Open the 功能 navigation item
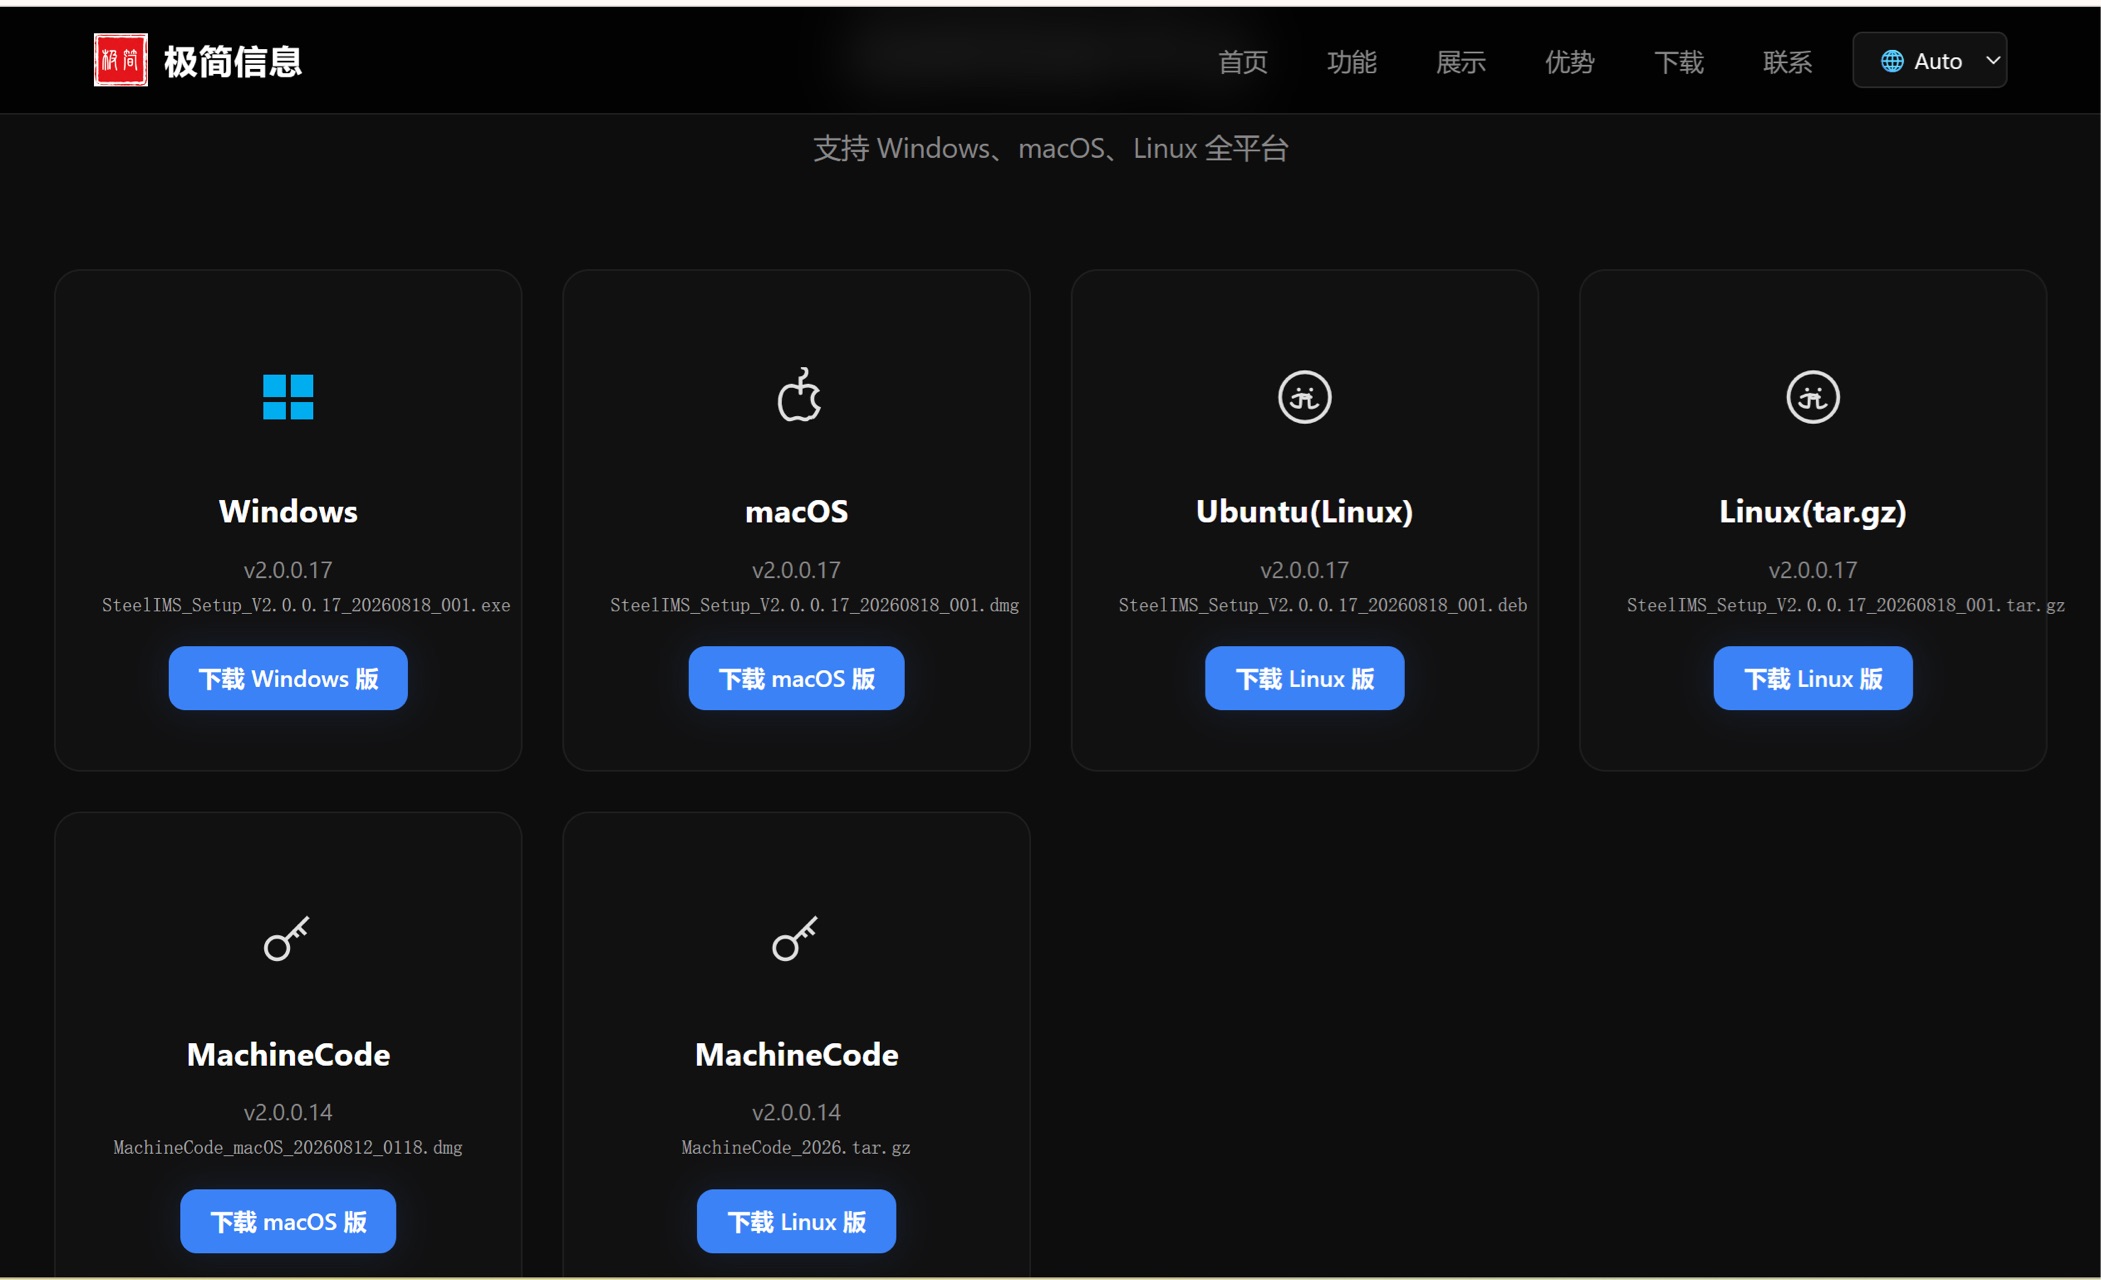 pos(1351,62)
